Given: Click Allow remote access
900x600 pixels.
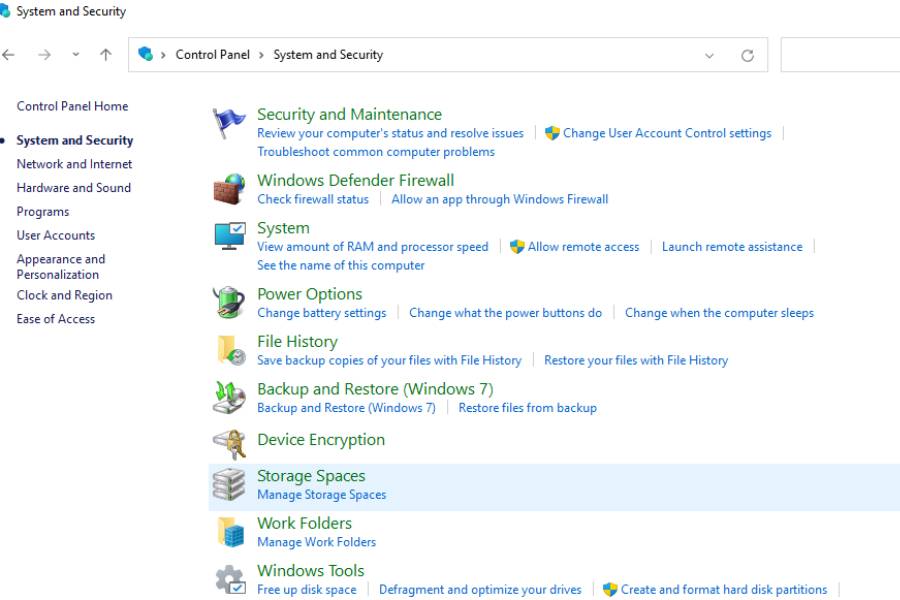Looking at the screenshot, I should pyautogui.click(x=583, y=247).
